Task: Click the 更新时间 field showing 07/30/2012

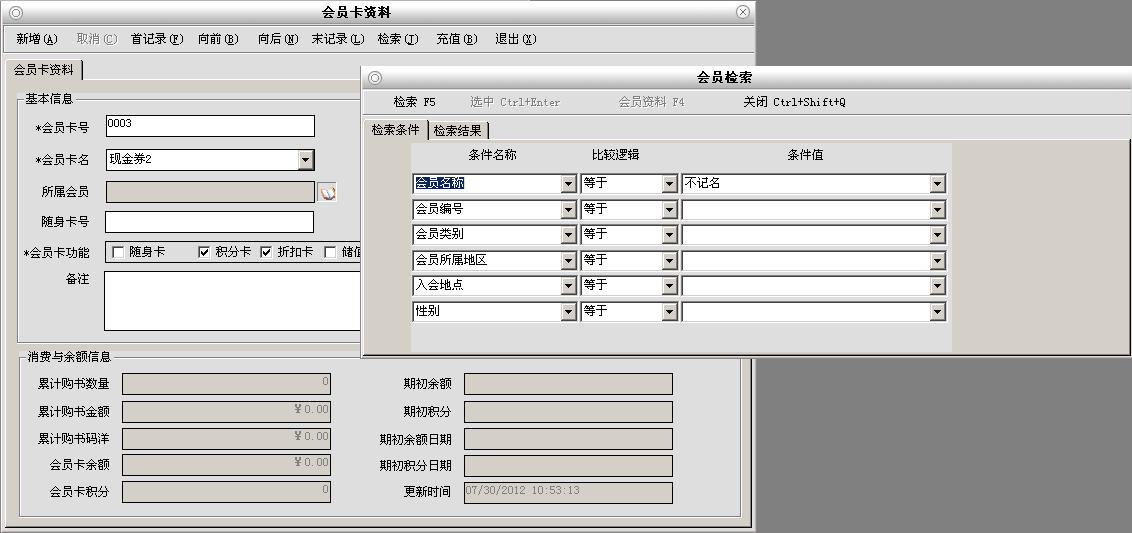Action: pos(568,493)
